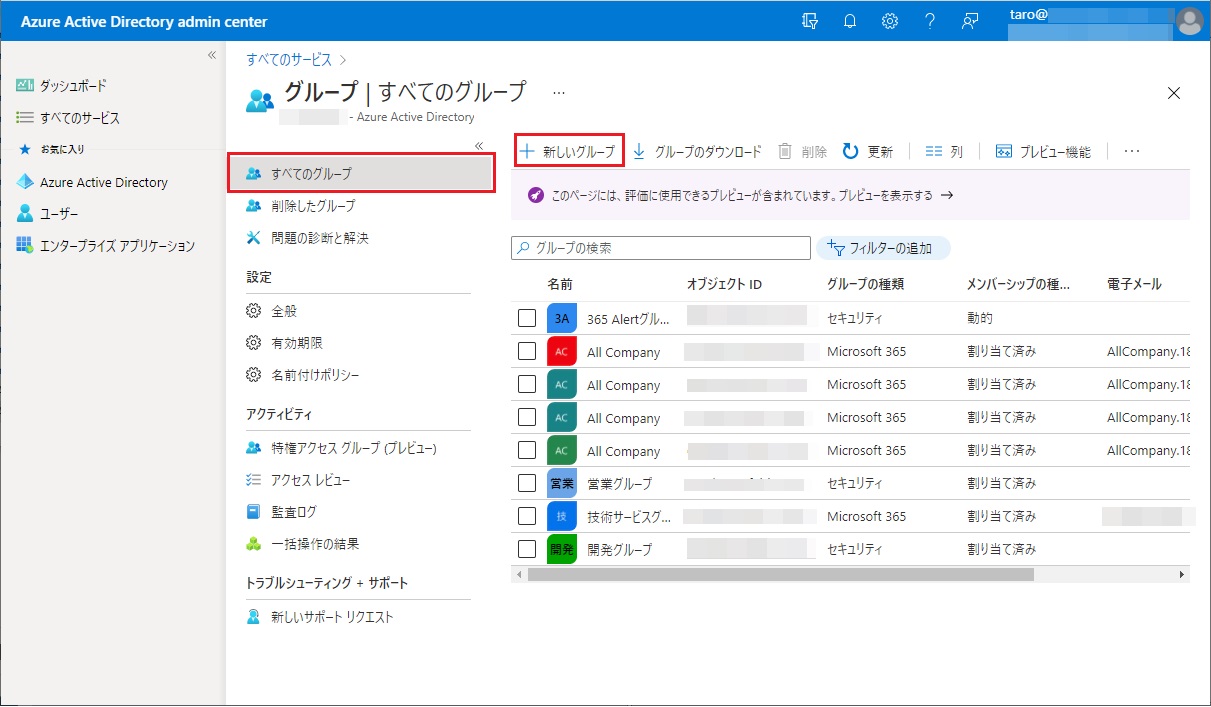Collapse the groups menu panel chevron
1211x707 pixels.
pos(479,146)
